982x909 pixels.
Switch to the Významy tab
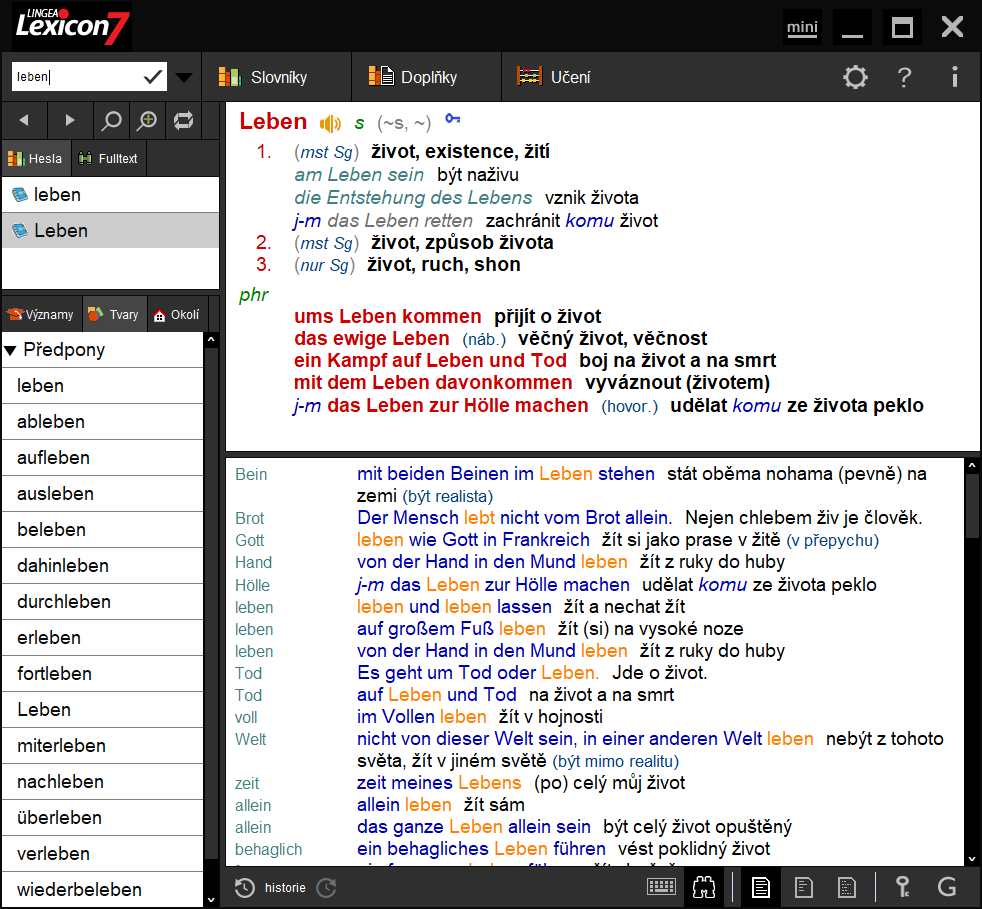tap(41, 314)
